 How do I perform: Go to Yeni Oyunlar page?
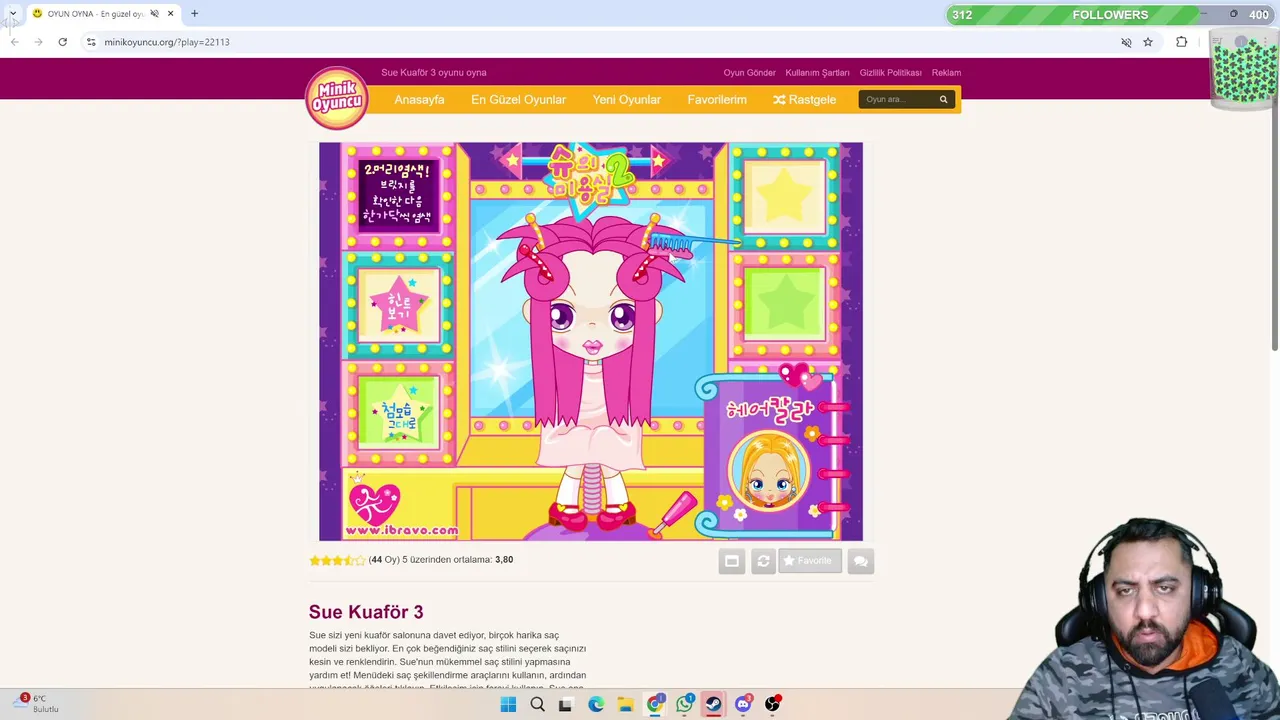(626, 100)
